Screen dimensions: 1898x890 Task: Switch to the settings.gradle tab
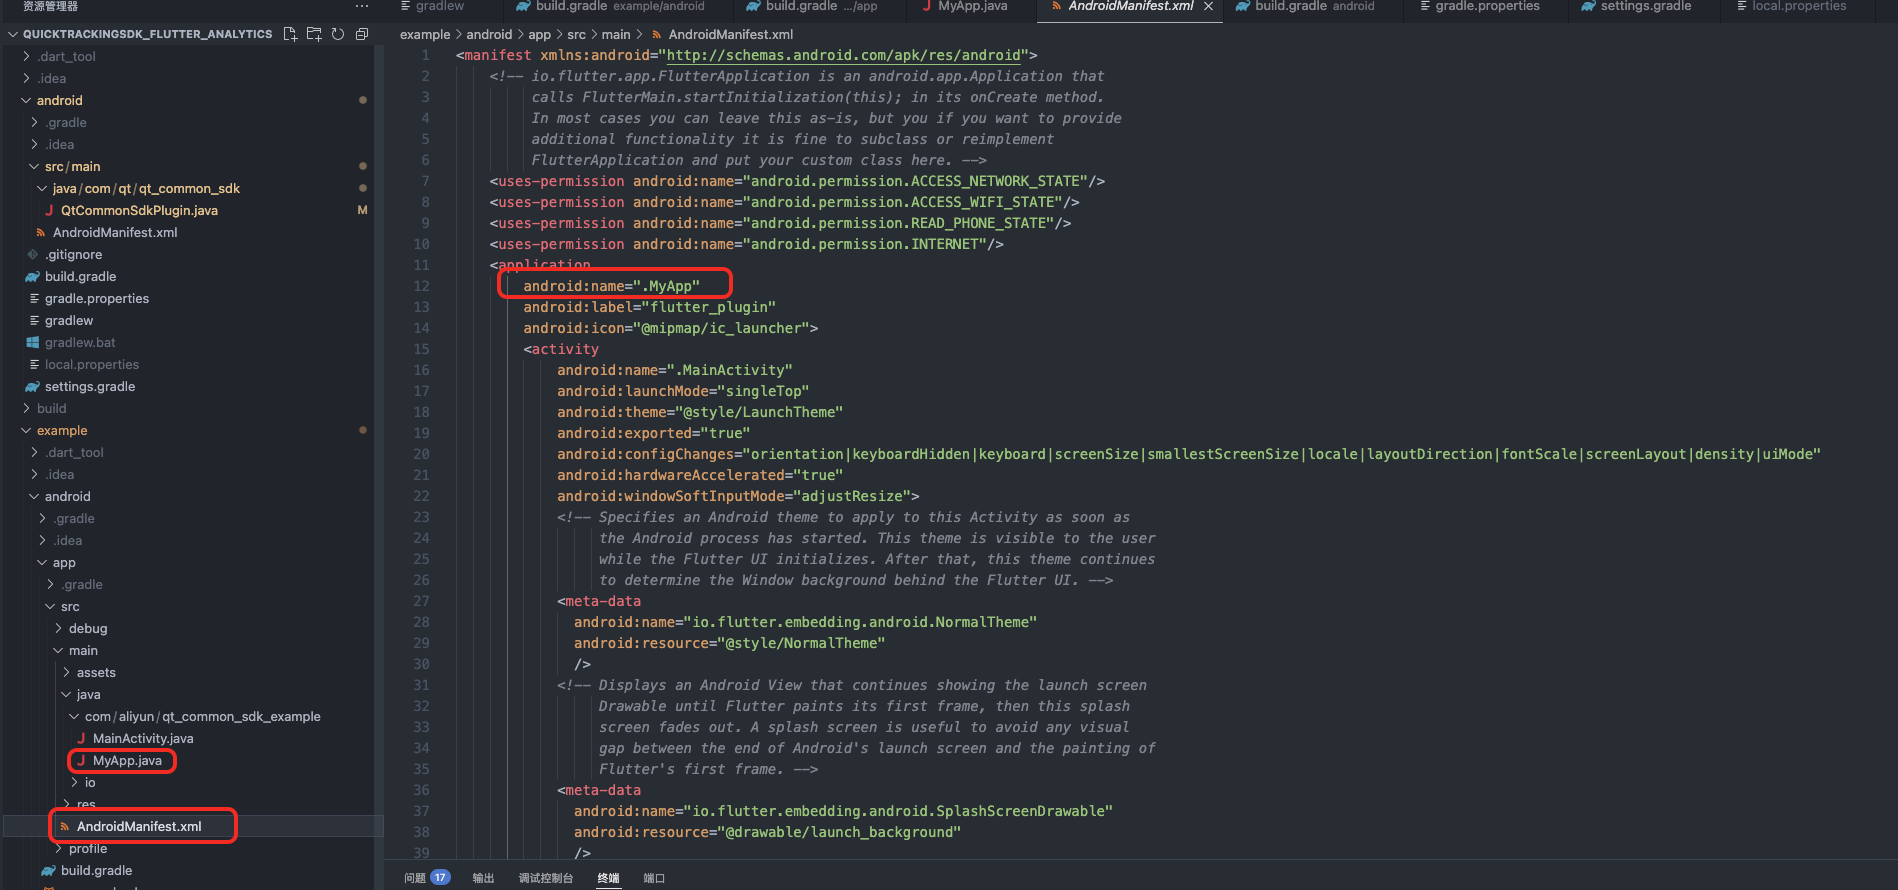click(x=1636, y=6)
